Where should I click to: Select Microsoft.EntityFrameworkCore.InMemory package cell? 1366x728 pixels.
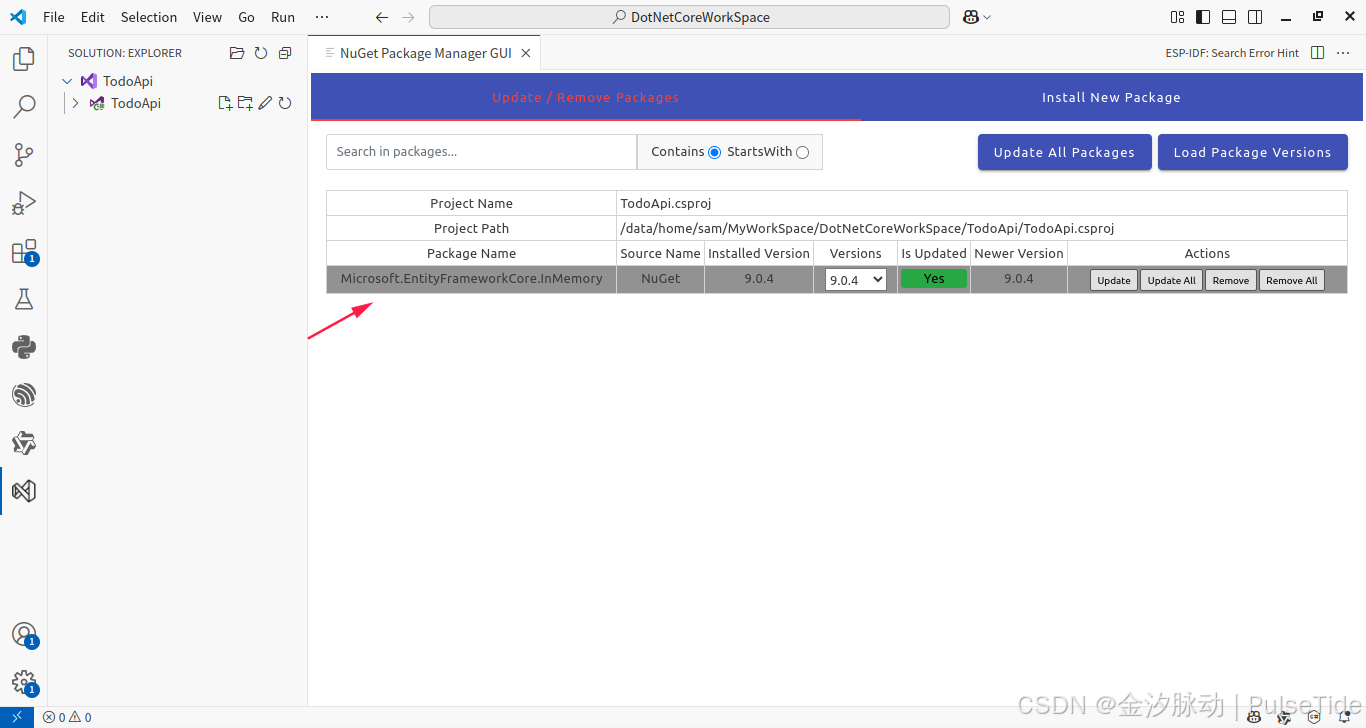[471, 279]
